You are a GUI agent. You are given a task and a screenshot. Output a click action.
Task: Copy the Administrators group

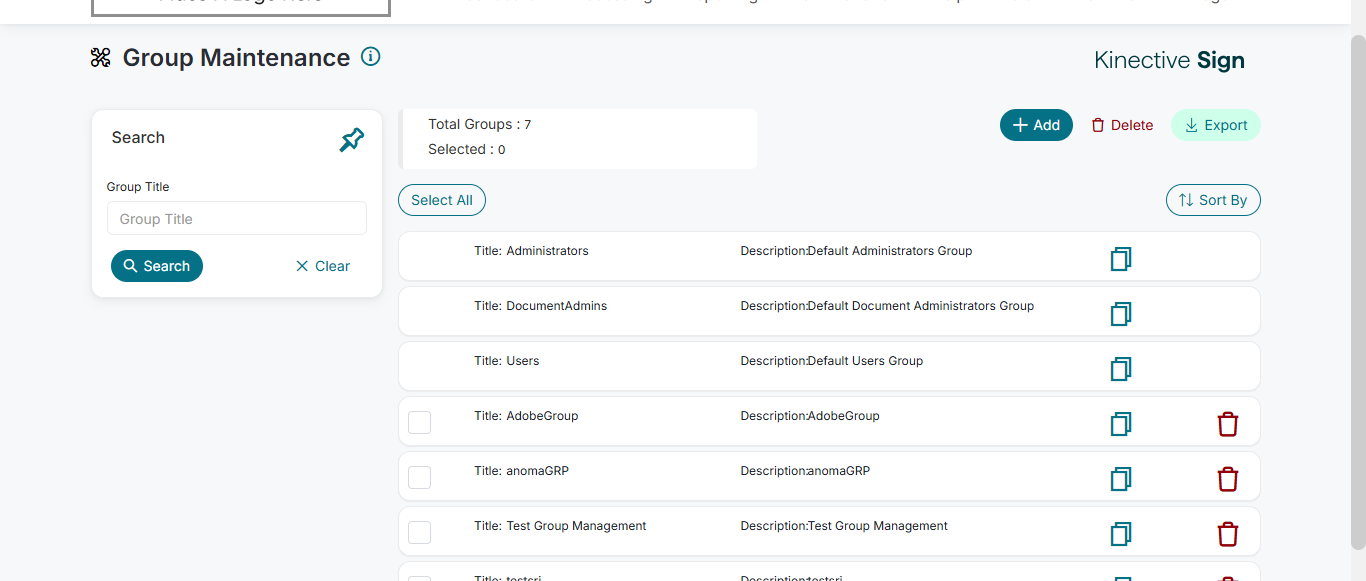tap(1120, 259)
